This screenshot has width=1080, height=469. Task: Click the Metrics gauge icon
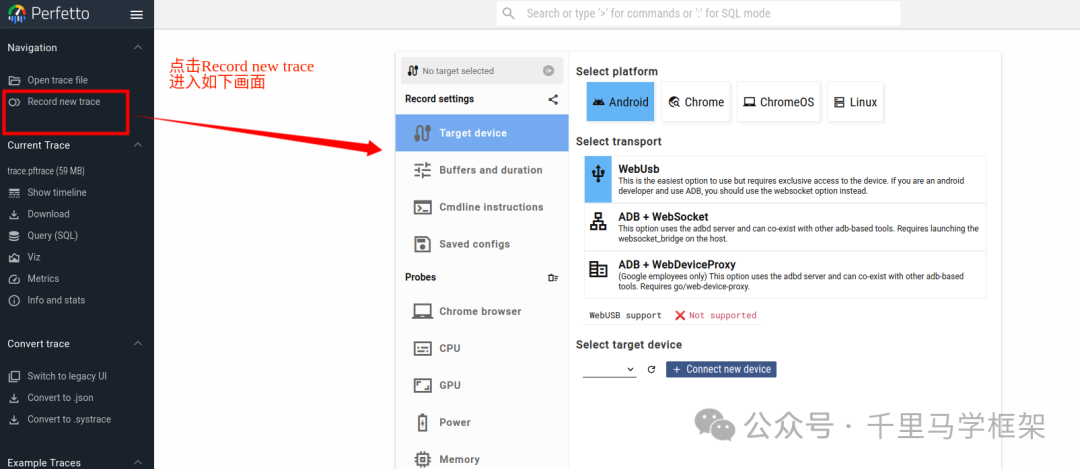14,279
